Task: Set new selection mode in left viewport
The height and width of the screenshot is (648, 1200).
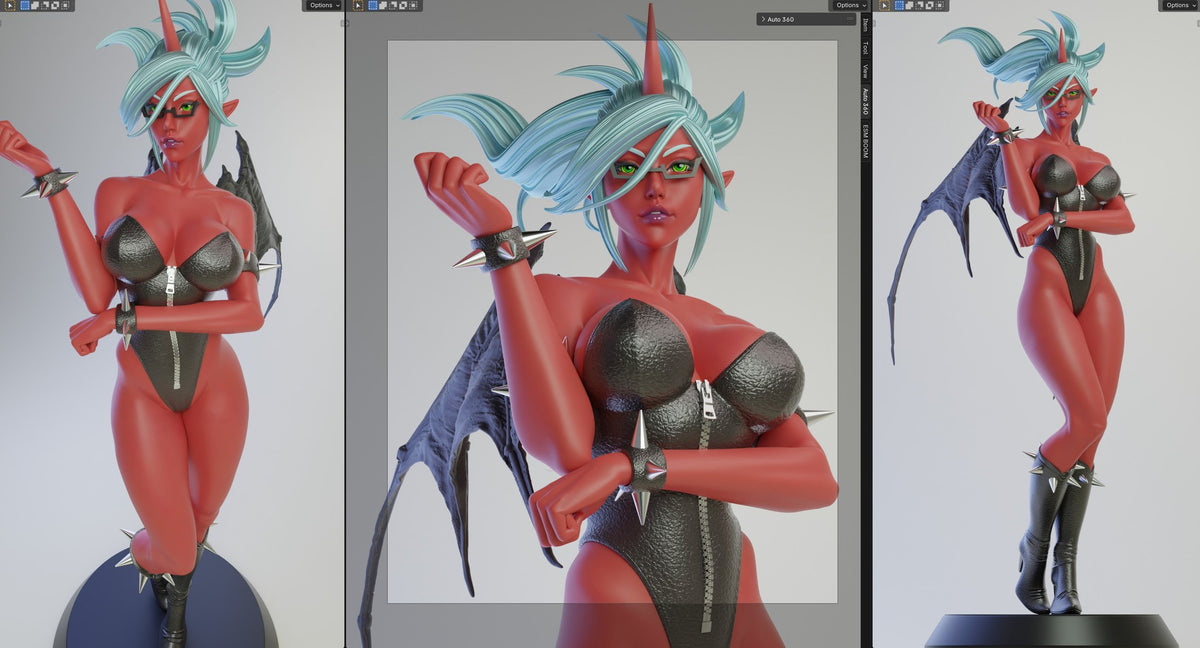Action: [25, 5]
